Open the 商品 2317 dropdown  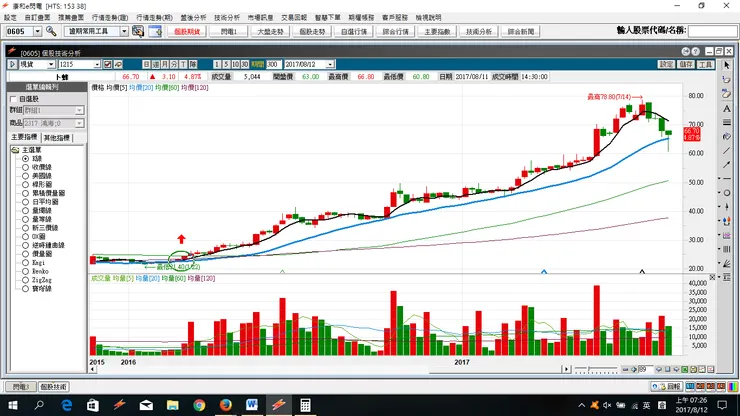tap(79, 123)
